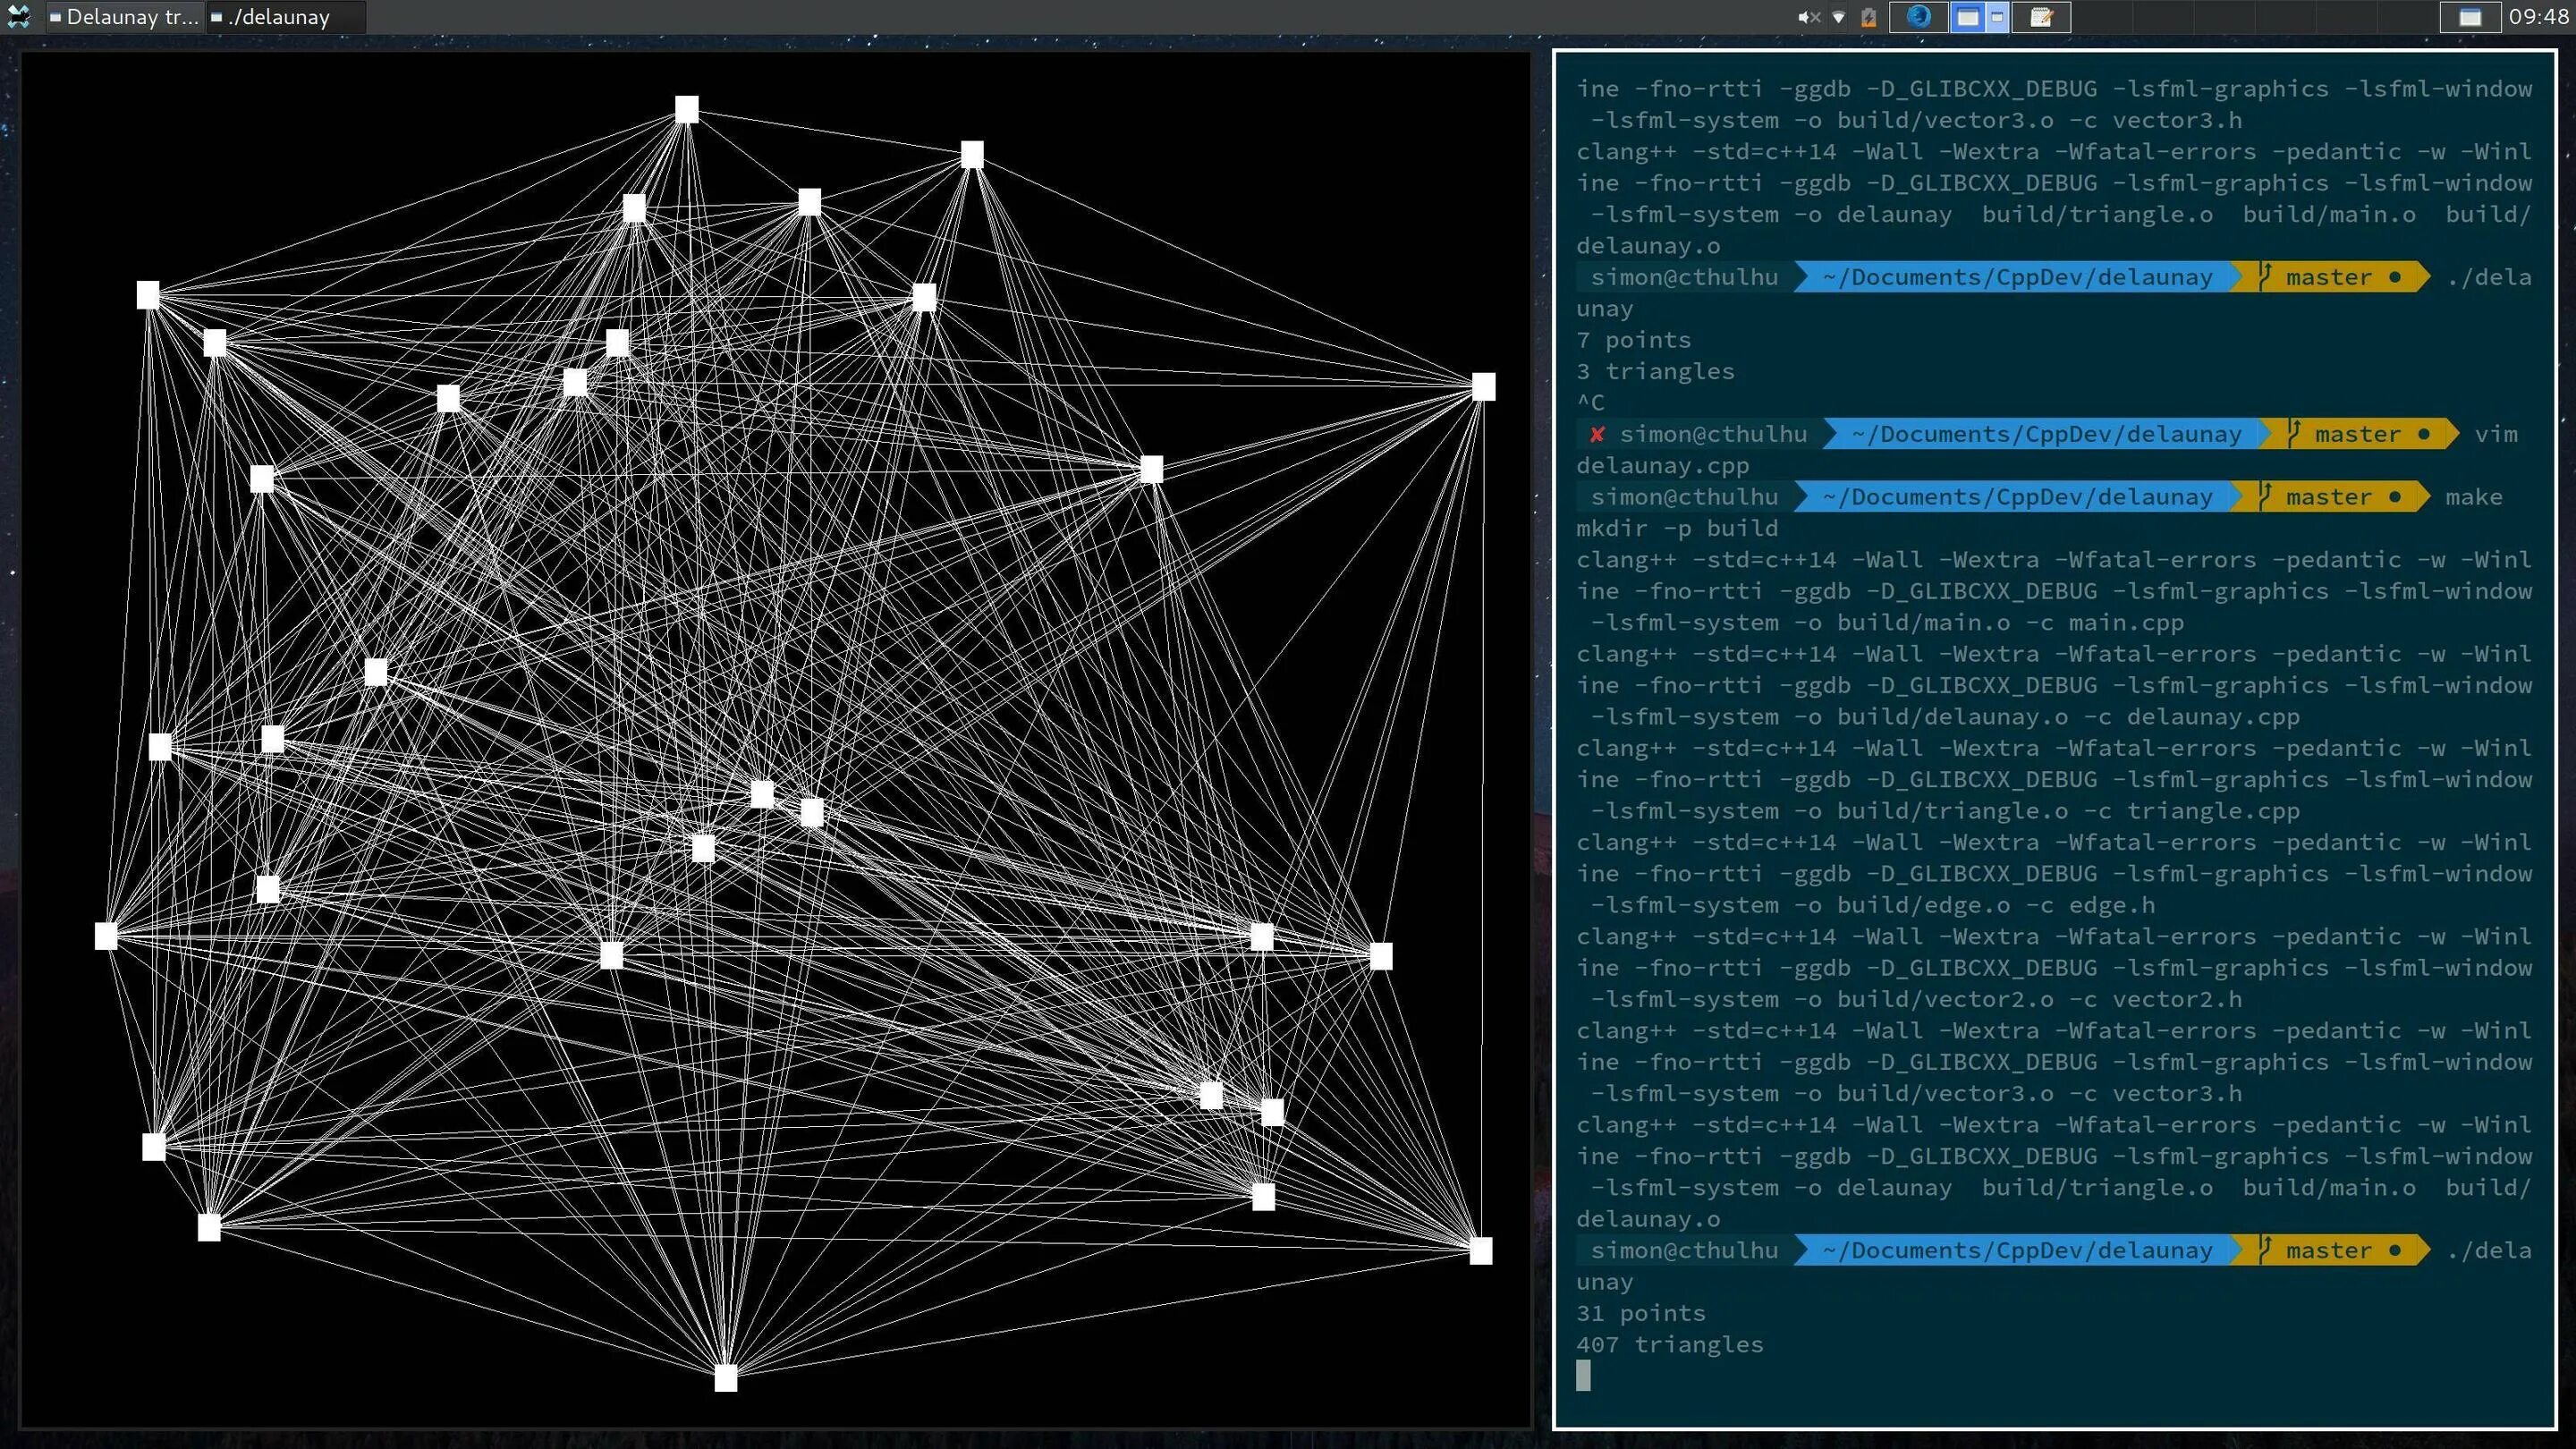Viewport: 2576px width, 1449px height.
Task: Click the battery charging status icon
Action: point(1868,17)
